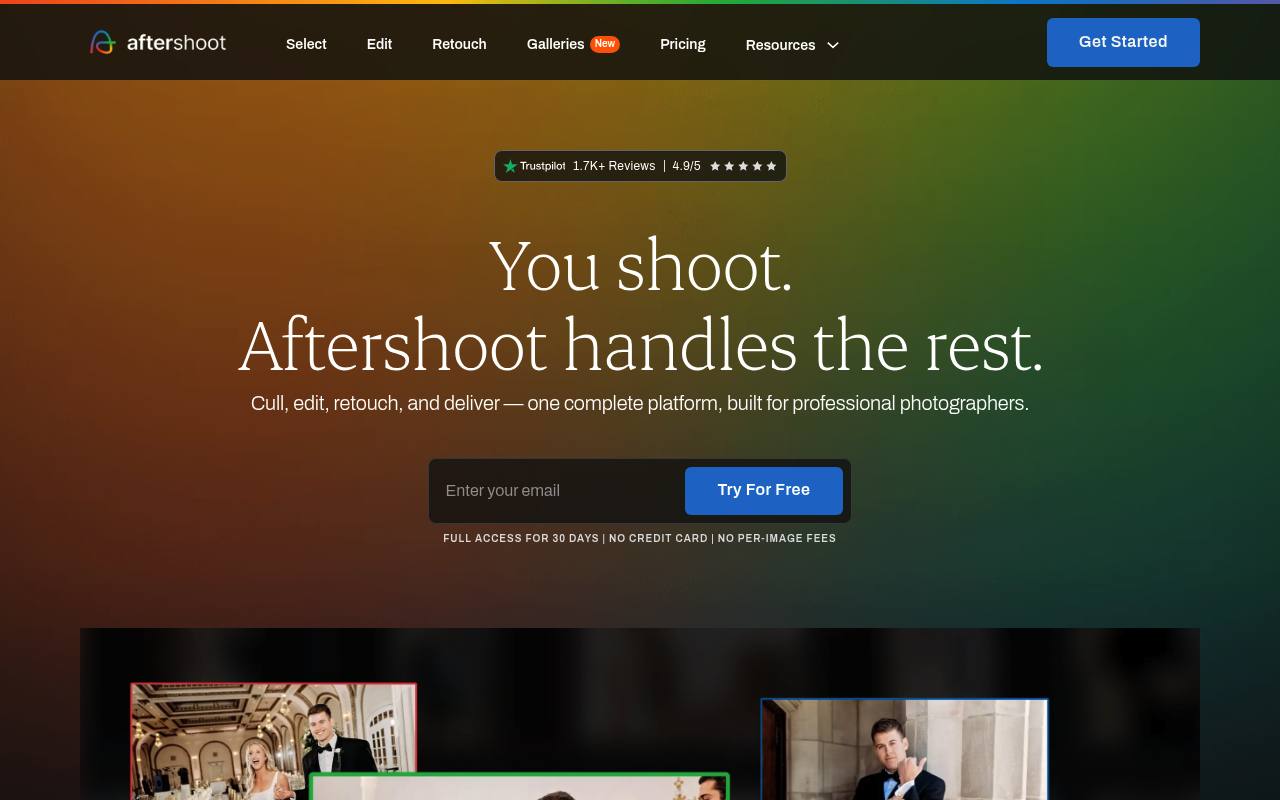Click the 4.9/5 rating text
The image size is (1280, 800).
687,166
